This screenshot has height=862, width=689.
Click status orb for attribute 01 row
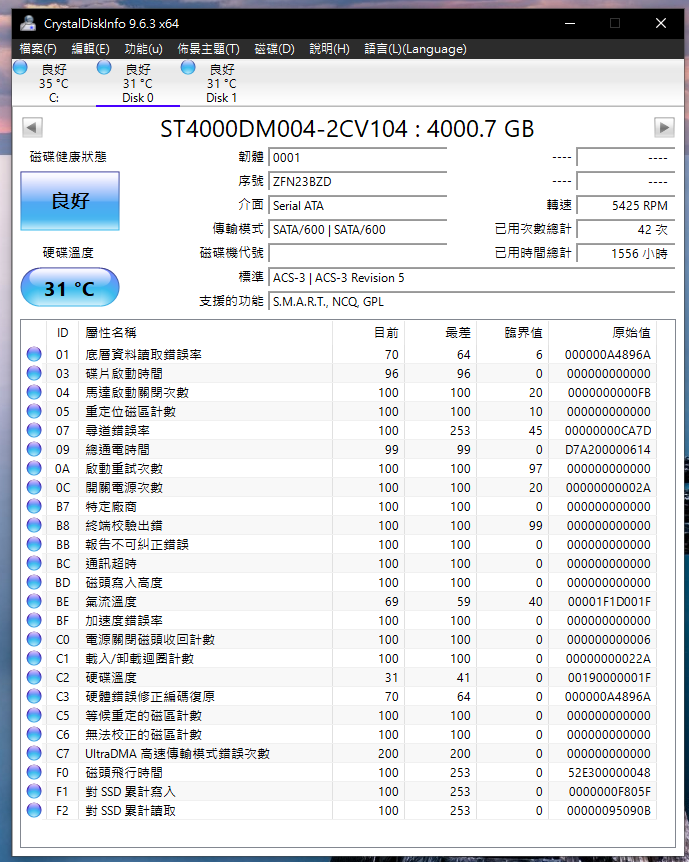[34, 355]
